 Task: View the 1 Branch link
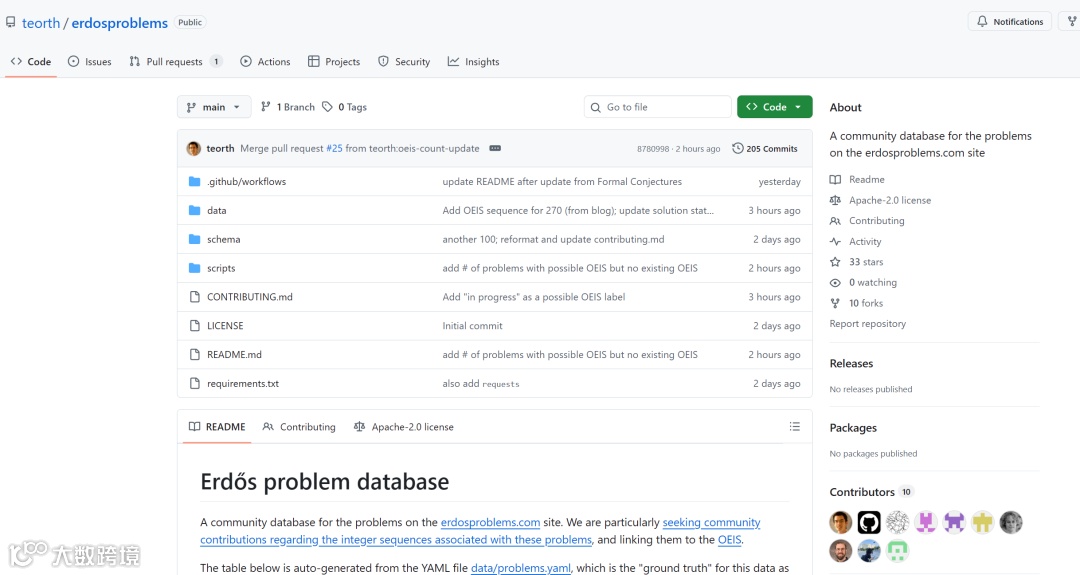click(x=288, y=107)
